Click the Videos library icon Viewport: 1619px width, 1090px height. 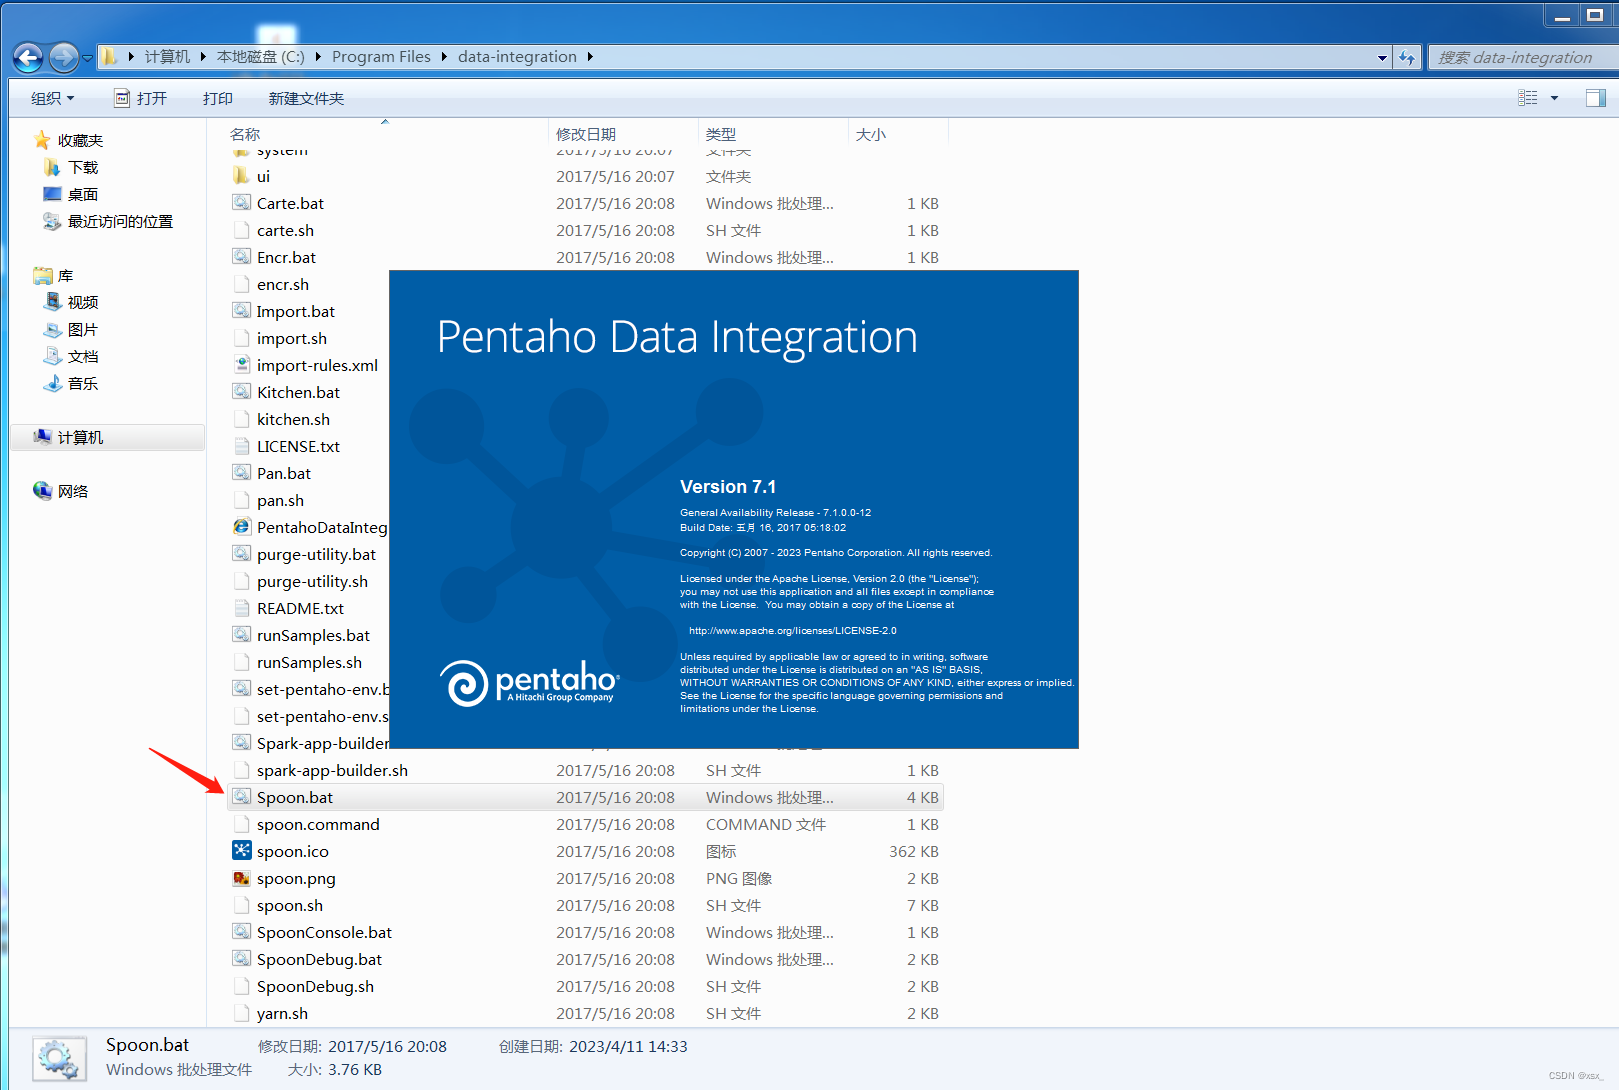tap(52, 302)
